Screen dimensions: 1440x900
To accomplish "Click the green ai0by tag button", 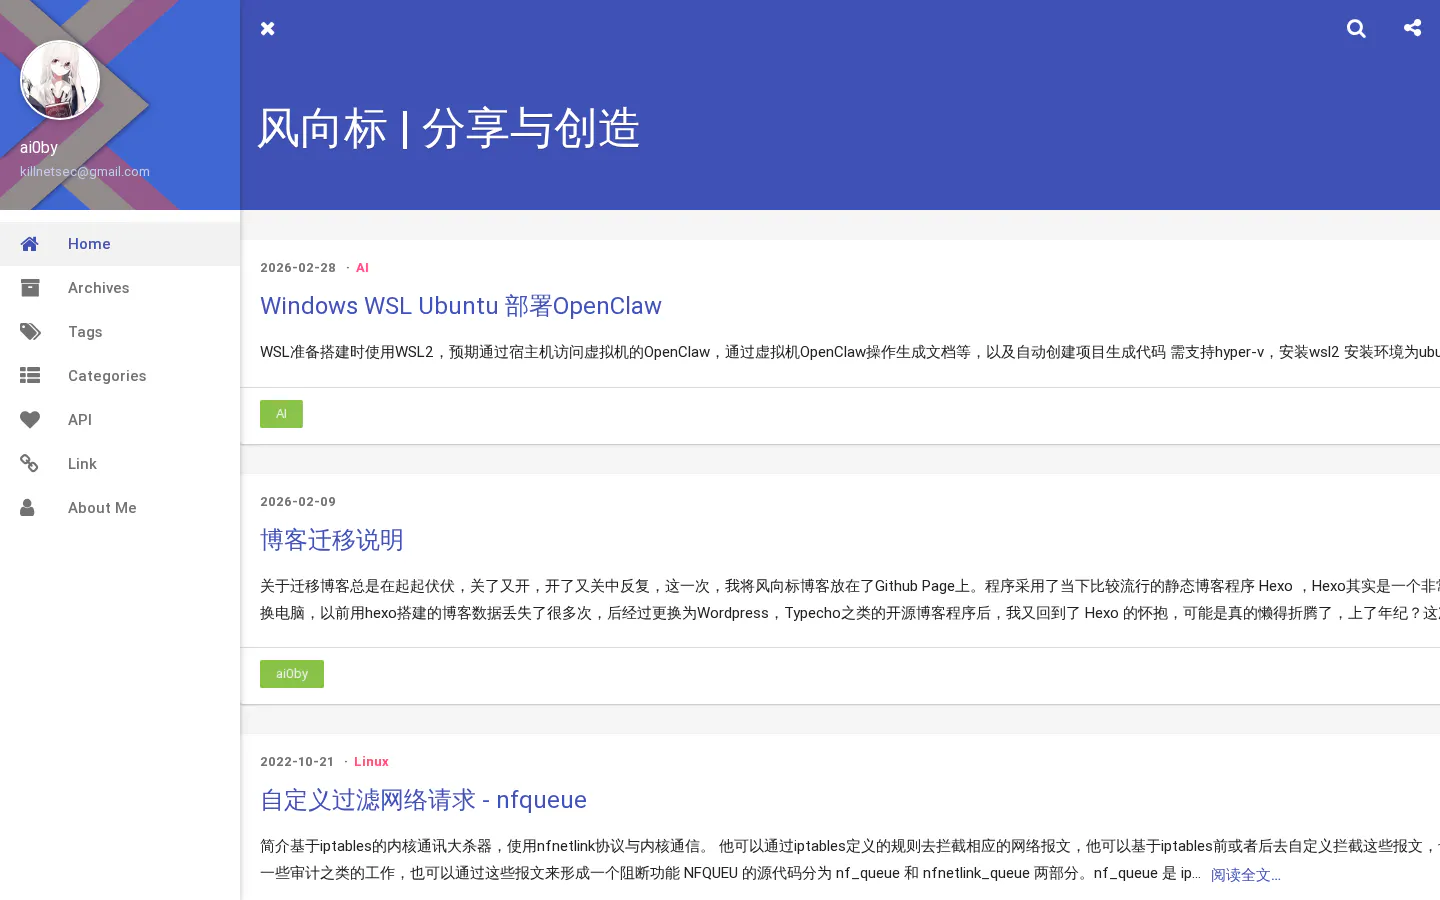I will (x=292, y=674).
